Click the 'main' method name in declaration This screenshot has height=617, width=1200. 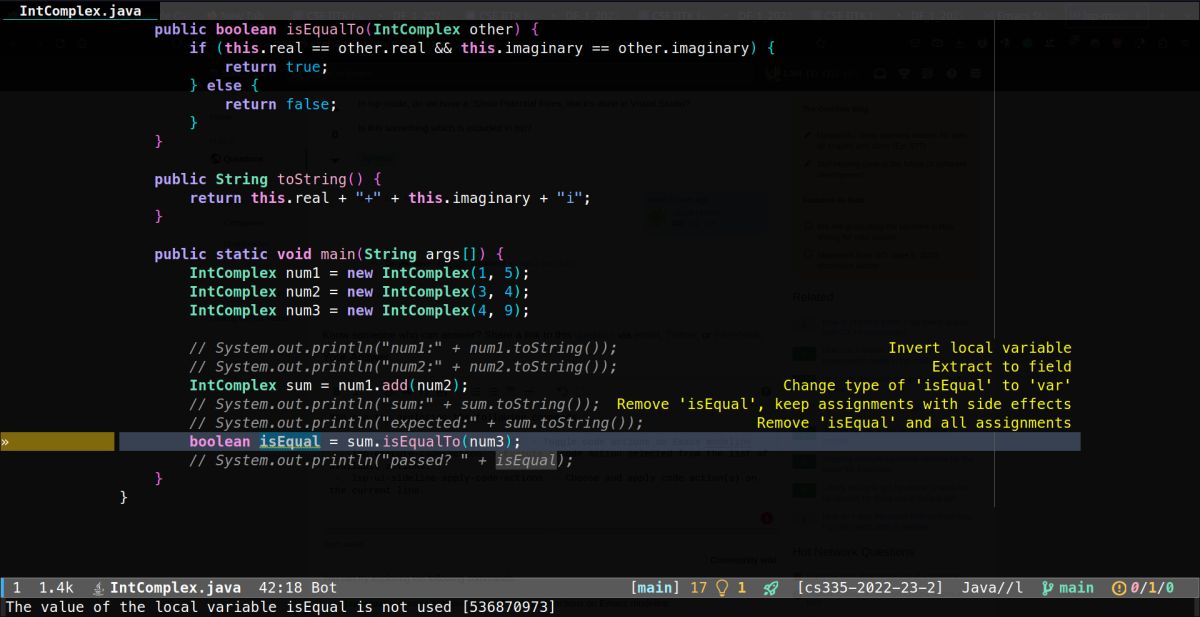point(337,254)
